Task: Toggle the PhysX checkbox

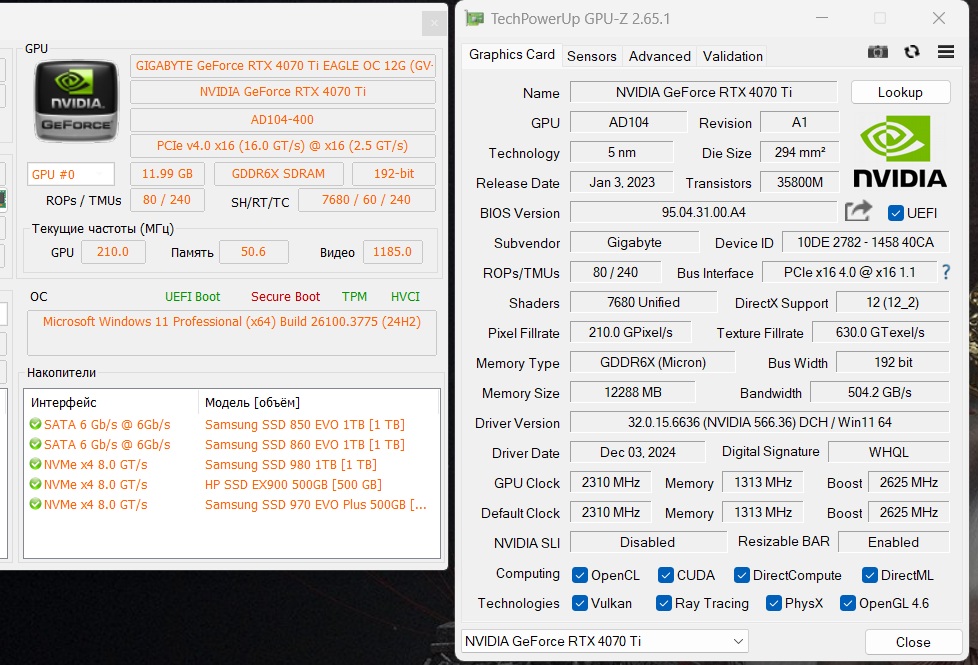Action: click(773, 603)
